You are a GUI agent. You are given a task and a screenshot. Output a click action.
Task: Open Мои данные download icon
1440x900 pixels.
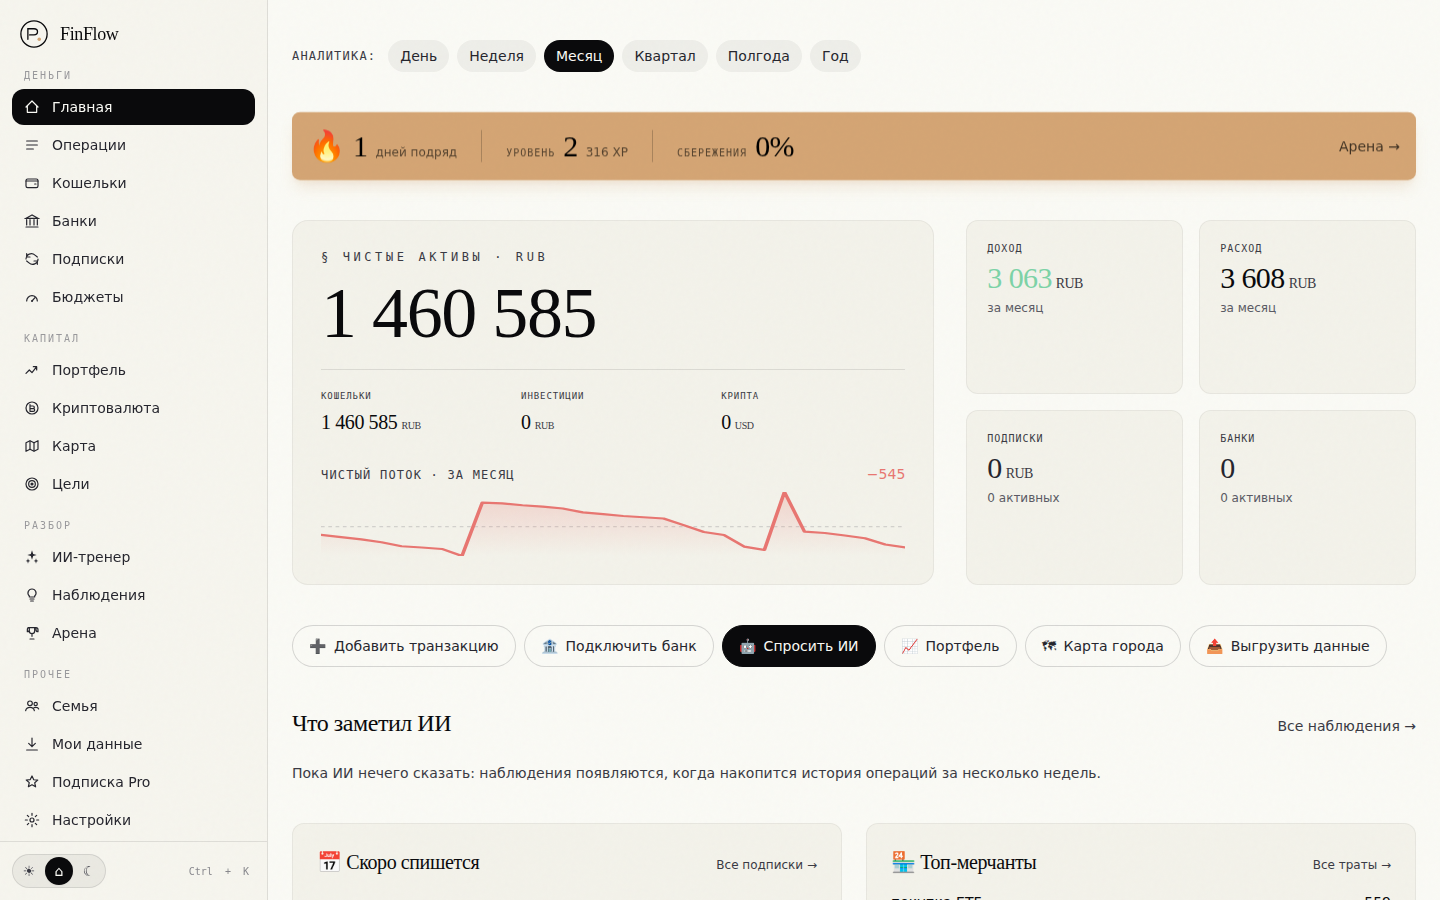[x=32, y=744]
